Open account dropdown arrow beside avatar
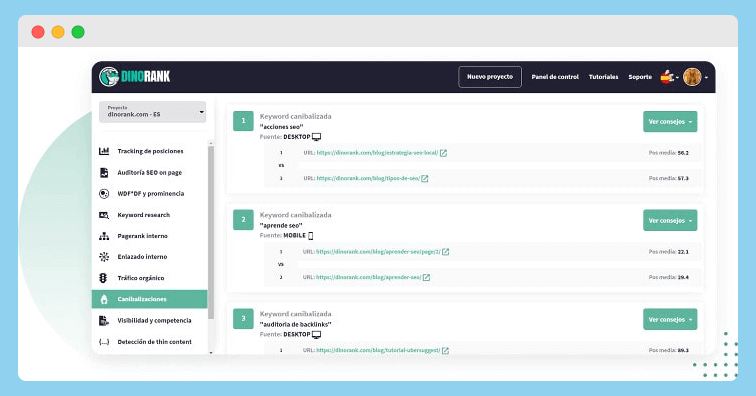Image resolution: width=756 pixels, height=396 pixels. click(706, 77)
